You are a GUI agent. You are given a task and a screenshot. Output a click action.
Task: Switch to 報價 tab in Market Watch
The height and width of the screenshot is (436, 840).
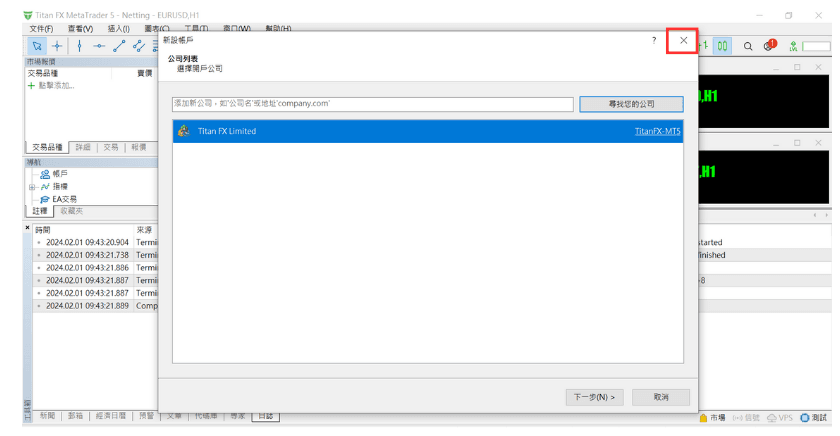coord(139,147)
